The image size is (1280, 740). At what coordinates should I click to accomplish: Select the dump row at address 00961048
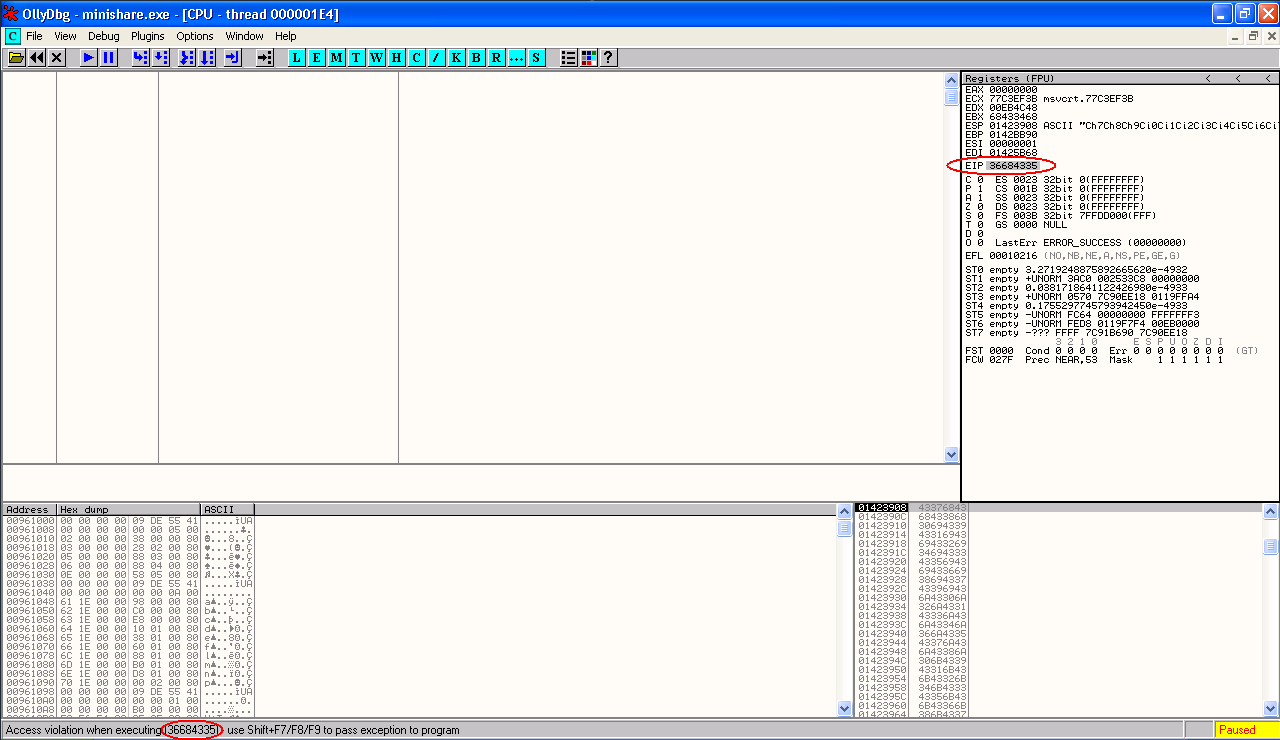point(128,602)
